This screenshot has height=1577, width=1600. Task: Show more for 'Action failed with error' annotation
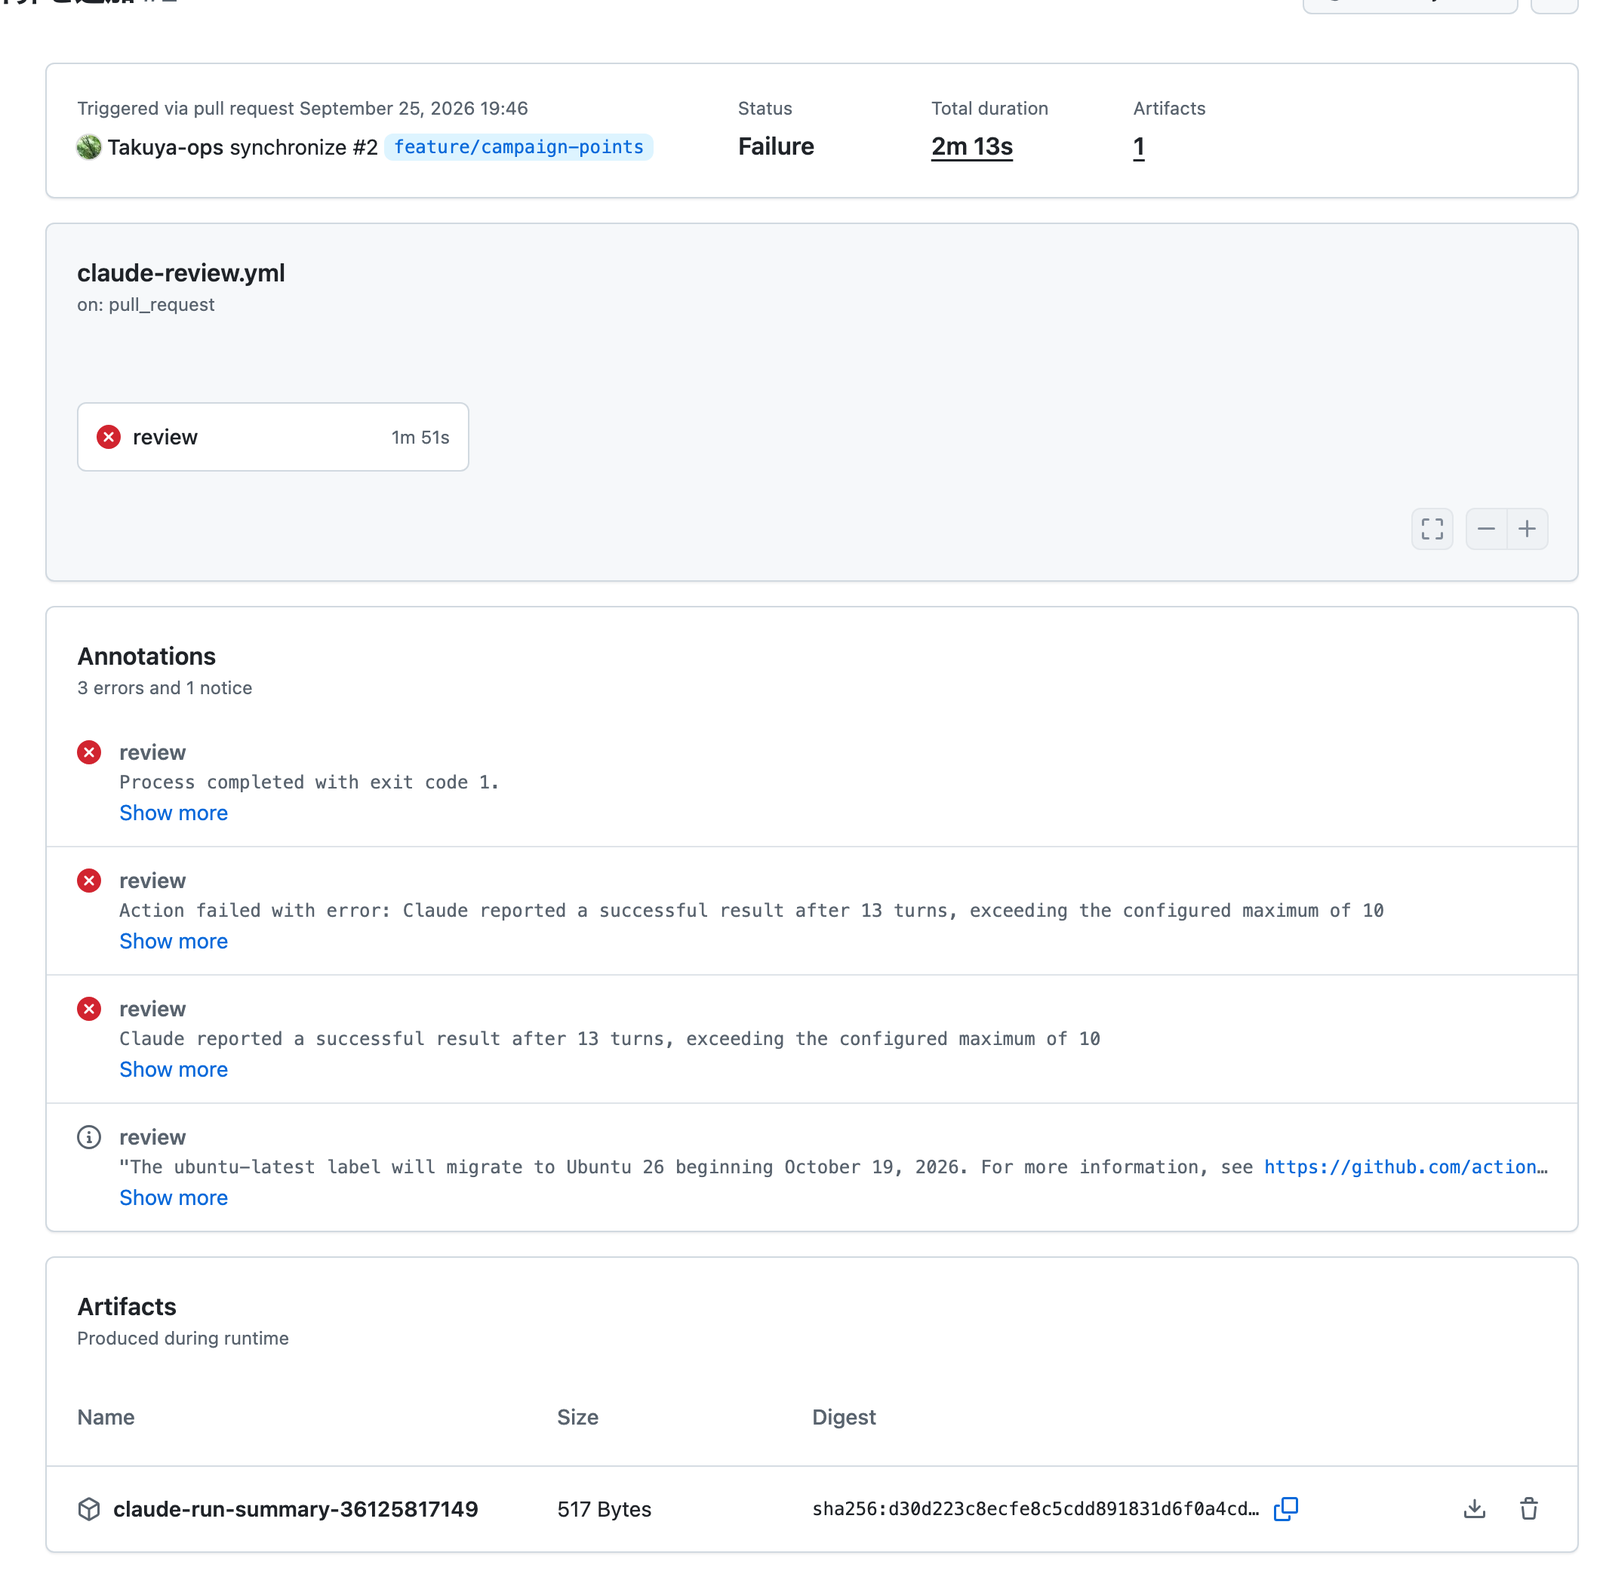point(173,941)
